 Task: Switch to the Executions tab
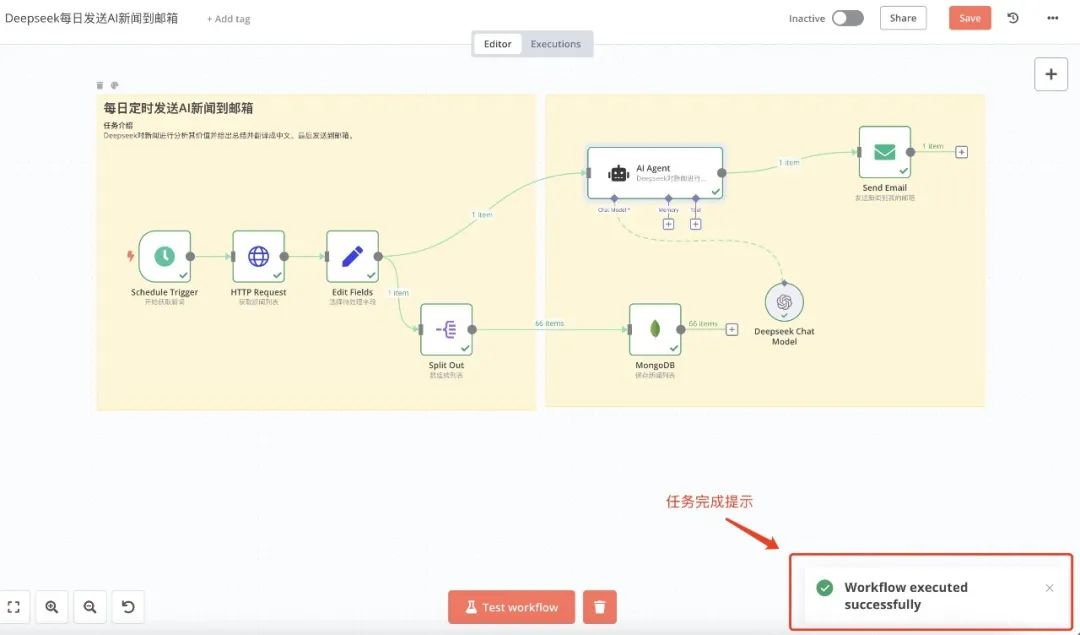556,43
